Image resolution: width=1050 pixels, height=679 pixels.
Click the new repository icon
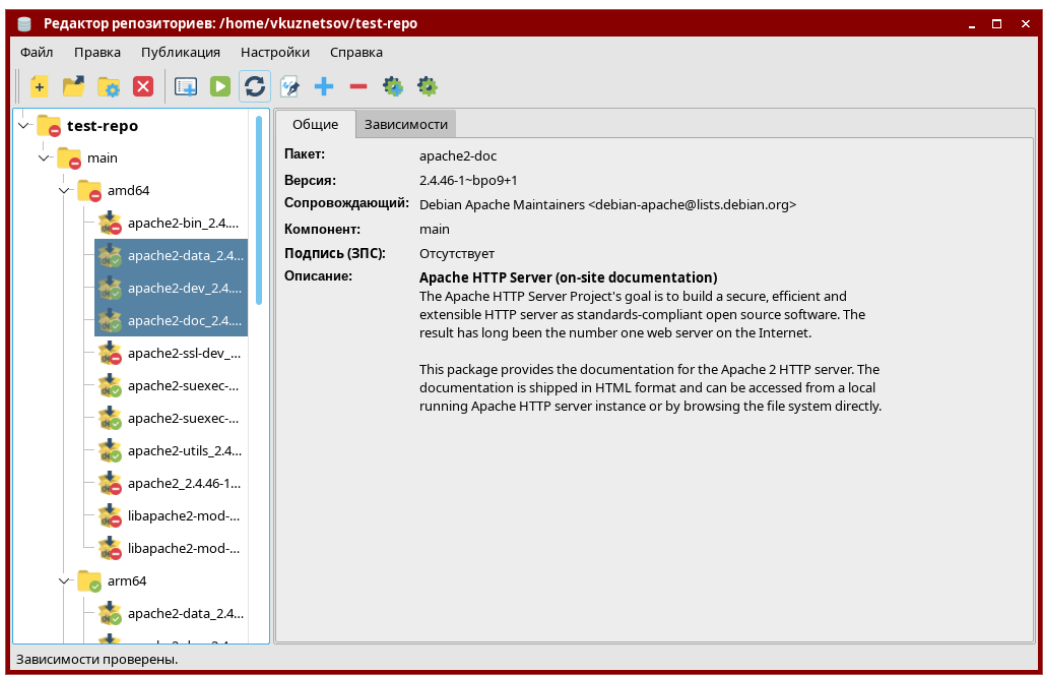click(x=39, y=87)
